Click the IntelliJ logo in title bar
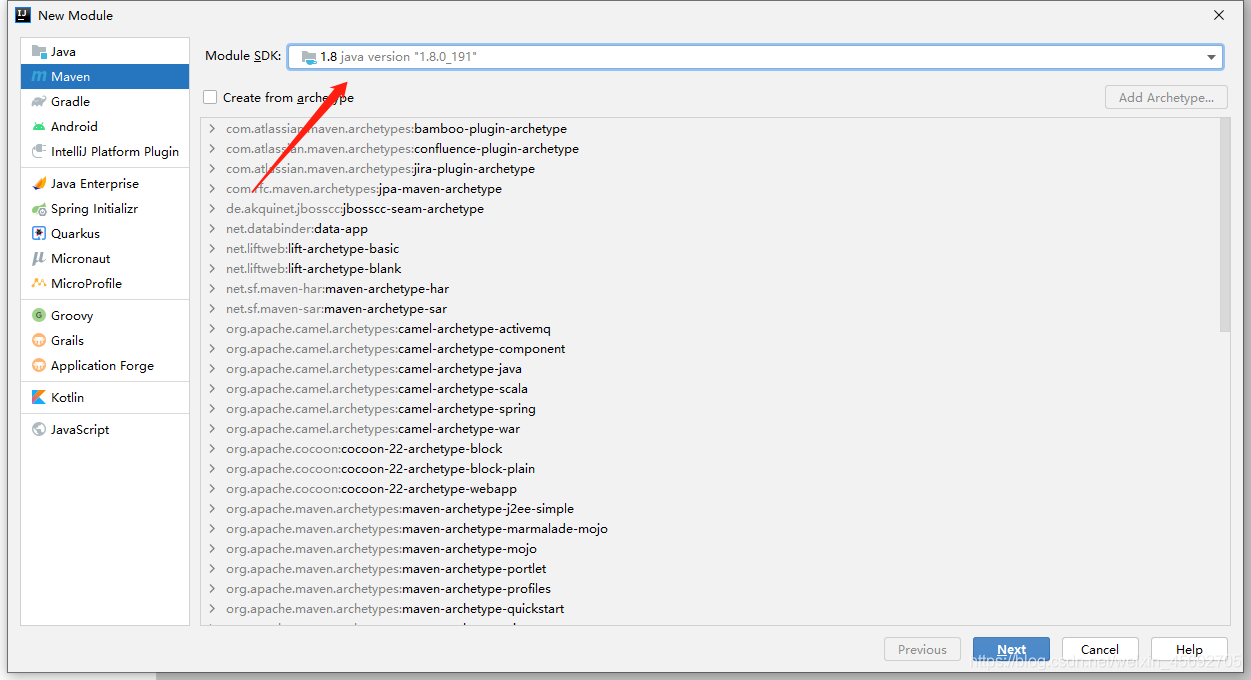Viewport: 1251px width, 680px height. pos(22,15)
